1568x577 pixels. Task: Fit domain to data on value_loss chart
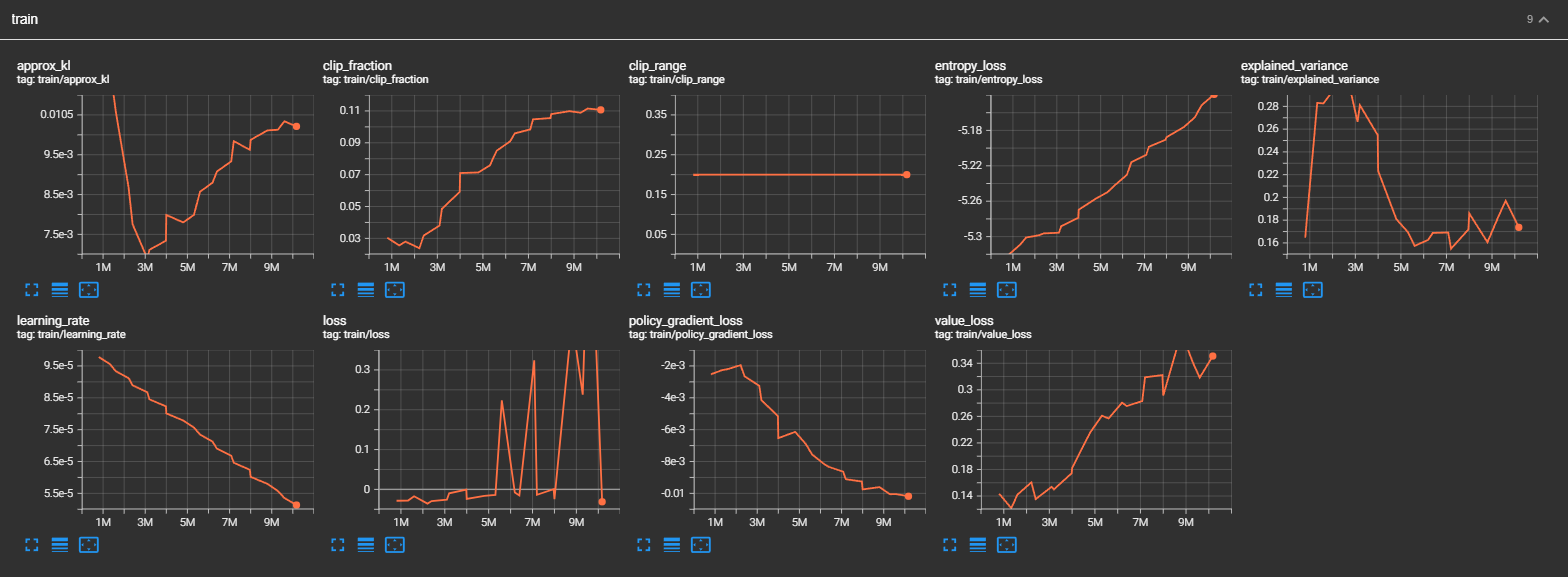click(x=1007, y=545)
